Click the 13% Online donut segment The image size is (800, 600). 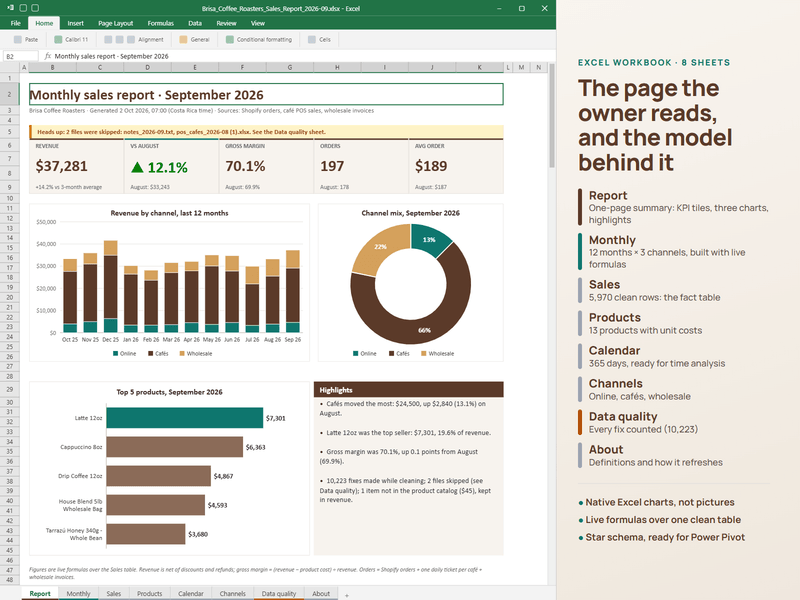click(x=429, y=239)
